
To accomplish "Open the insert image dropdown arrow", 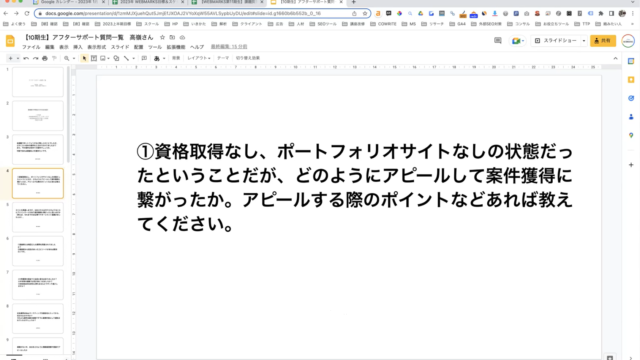I will tap(108, 58).
